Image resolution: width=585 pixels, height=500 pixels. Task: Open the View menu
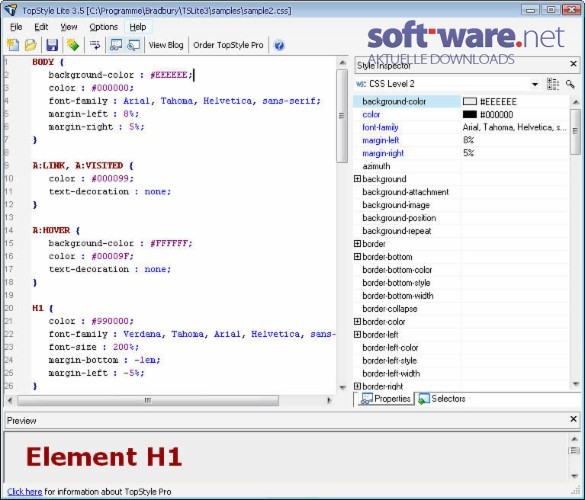69,27
